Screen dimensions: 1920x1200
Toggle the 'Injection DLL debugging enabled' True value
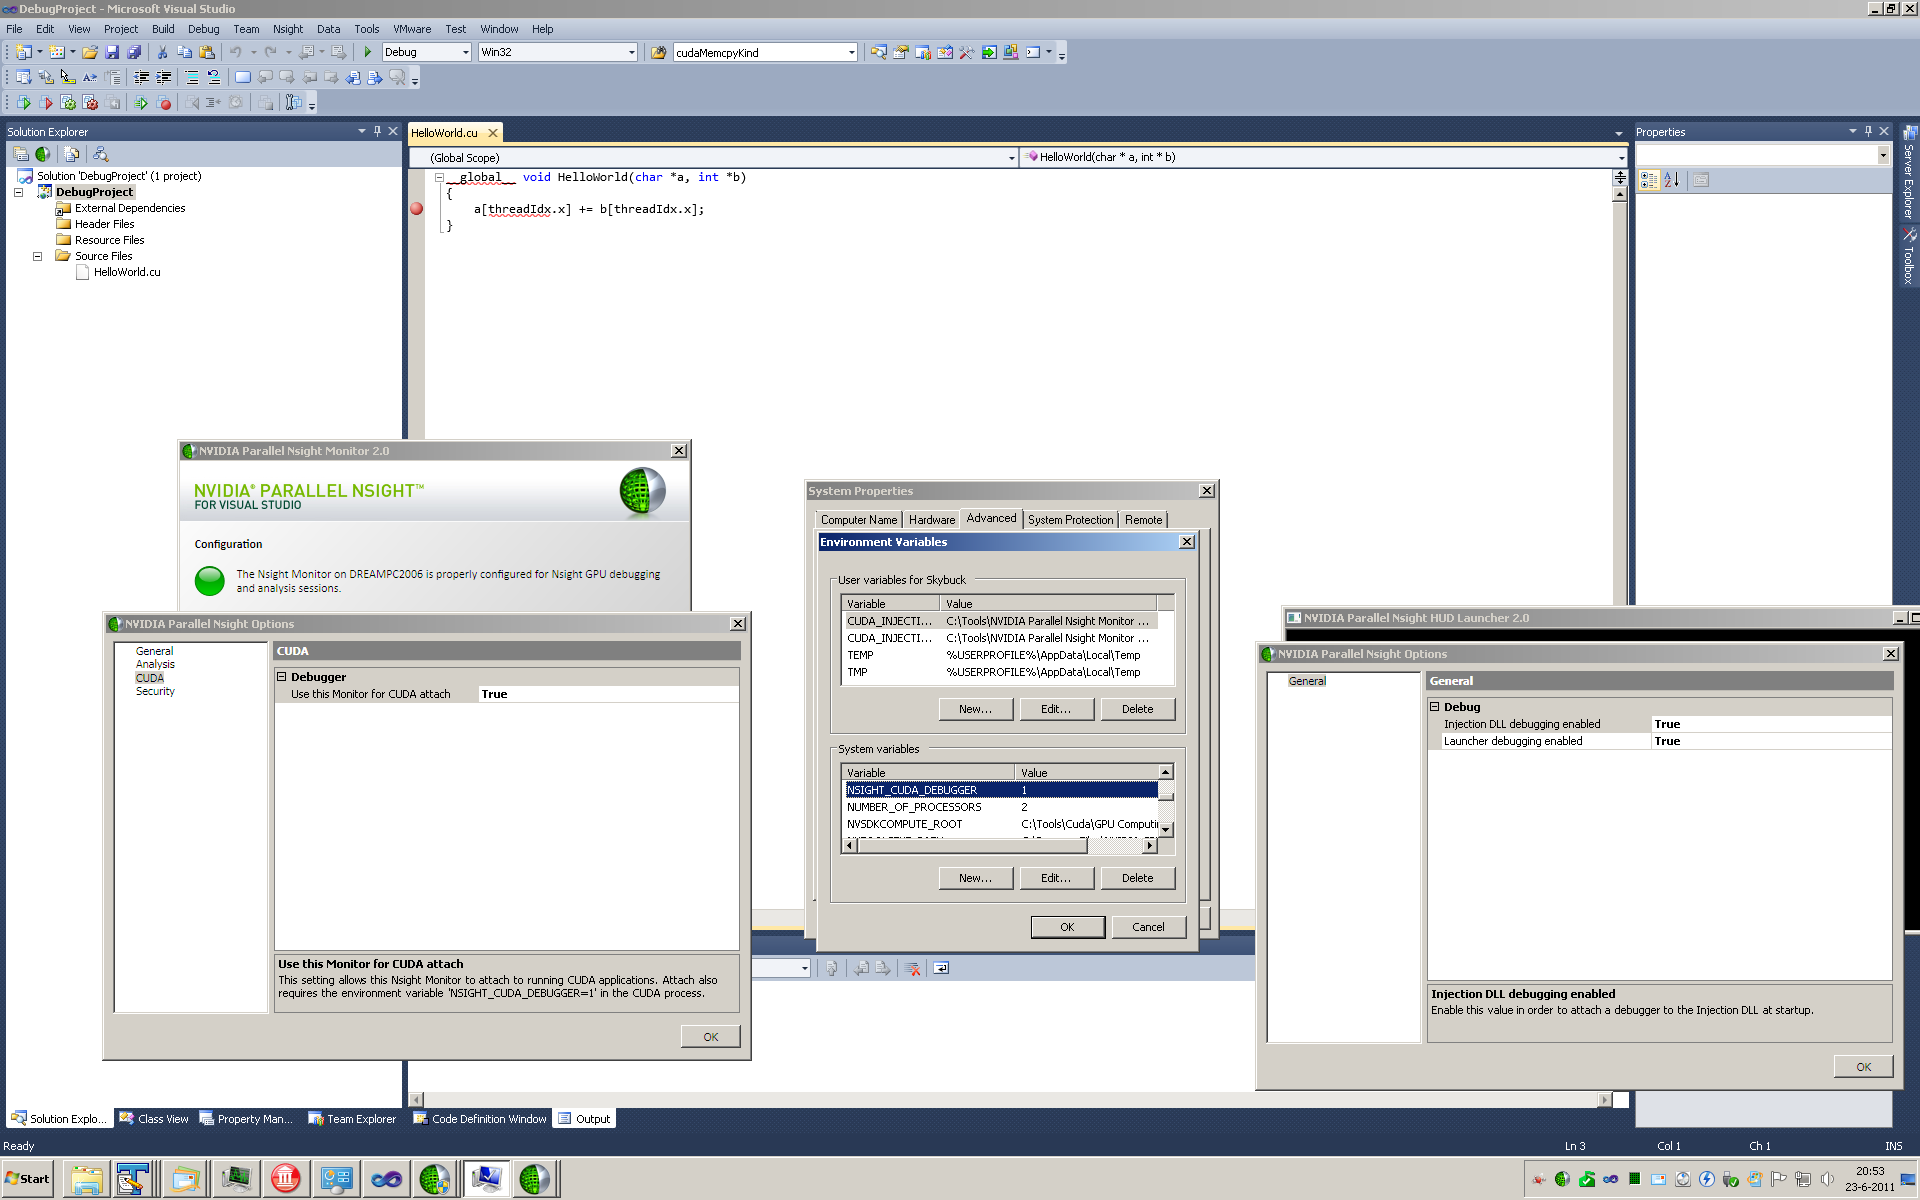point(1667,724)
